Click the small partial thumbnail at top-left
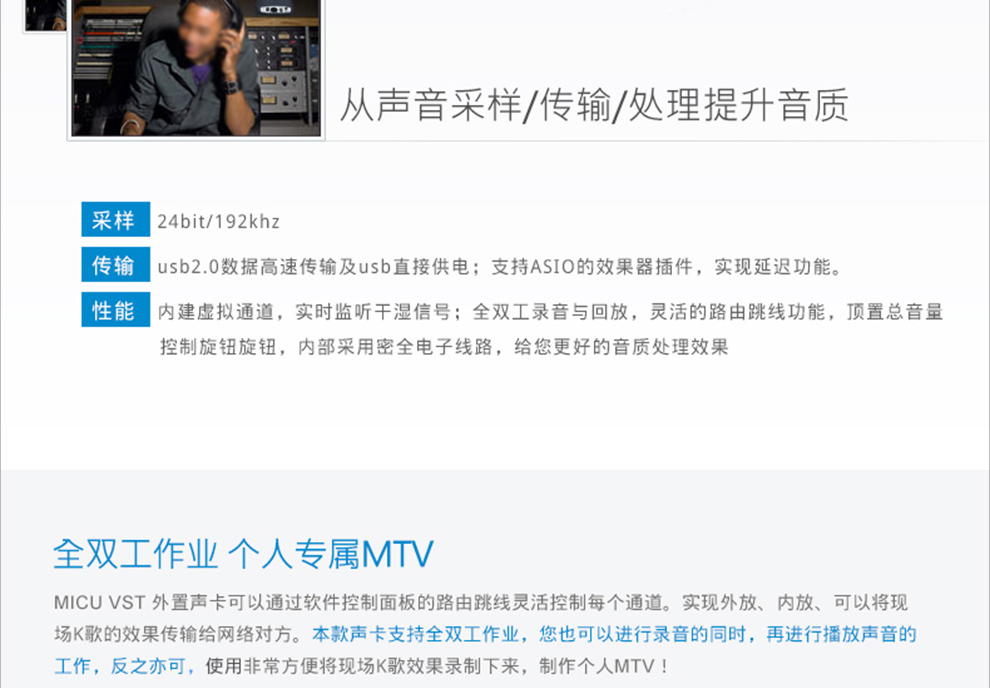The width and height of the screenshot is (990, 688). (45, 15)
